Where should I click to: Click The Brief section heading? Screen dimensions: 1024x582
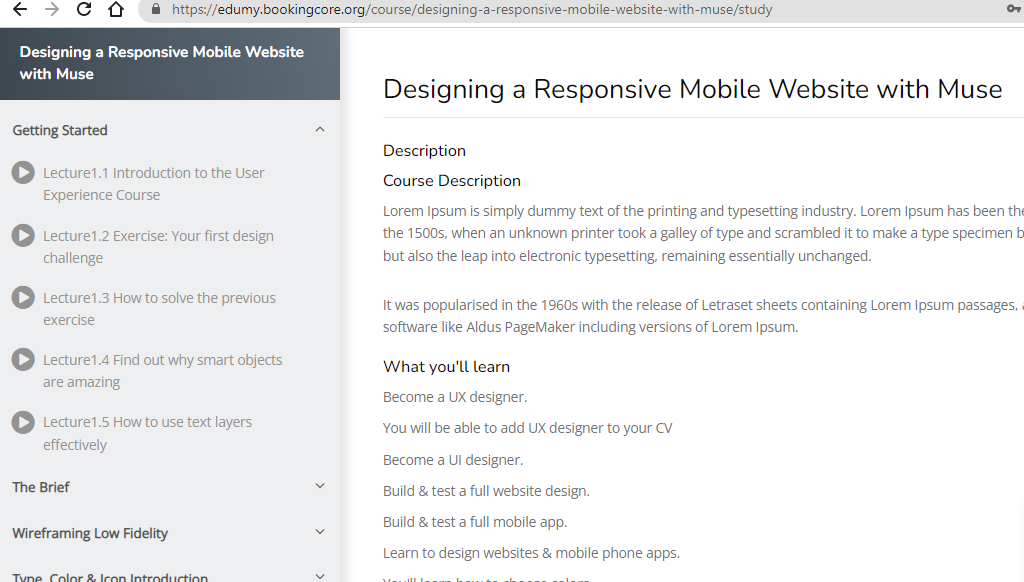point(40,487)
